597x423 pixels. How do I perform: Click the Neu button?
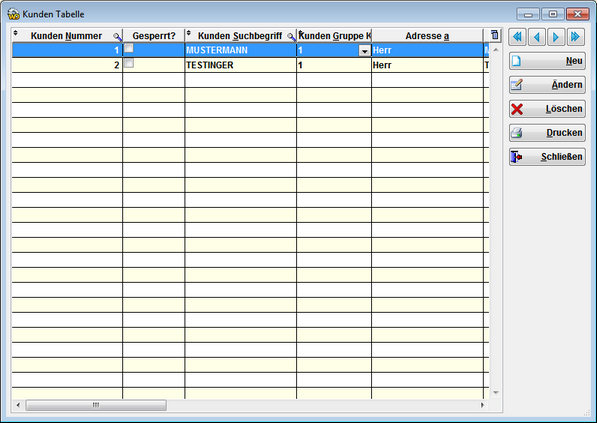(x=547, y=61)
